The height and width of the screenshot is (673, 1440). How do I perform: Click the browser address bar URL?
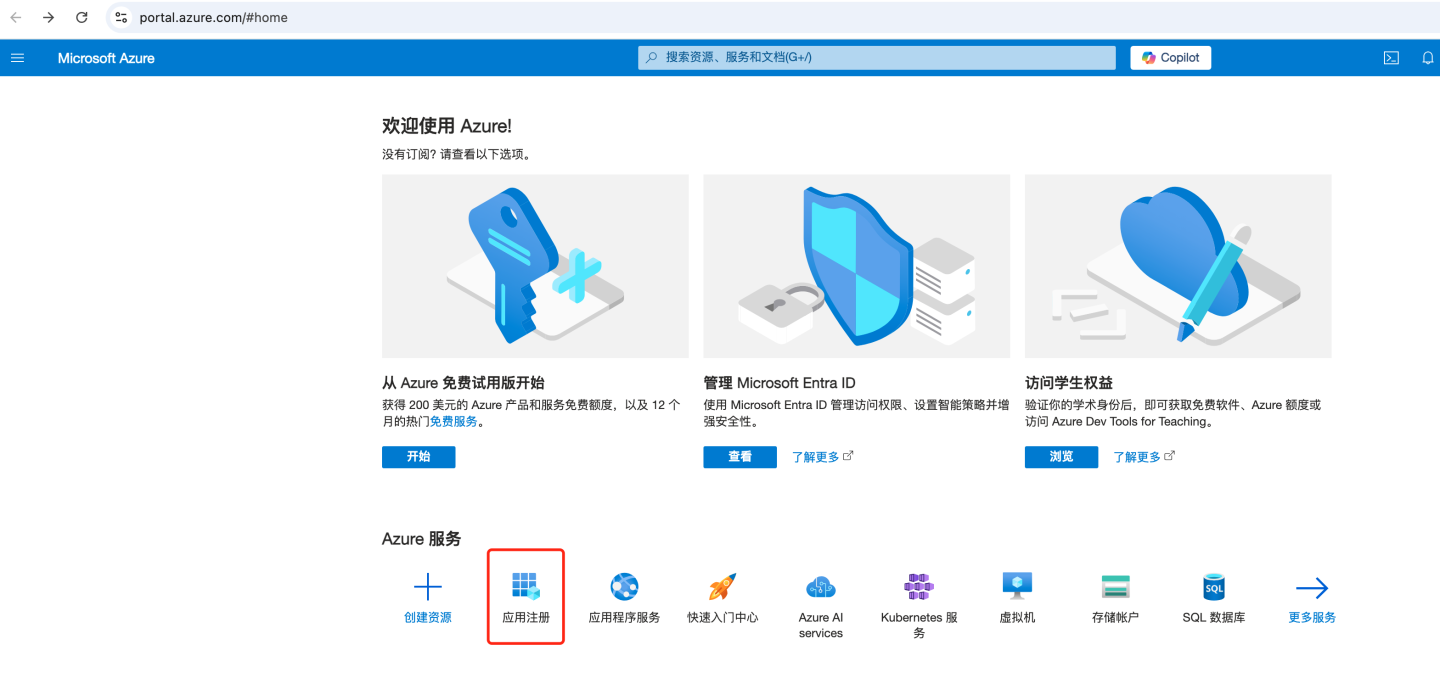click(214, 17)
